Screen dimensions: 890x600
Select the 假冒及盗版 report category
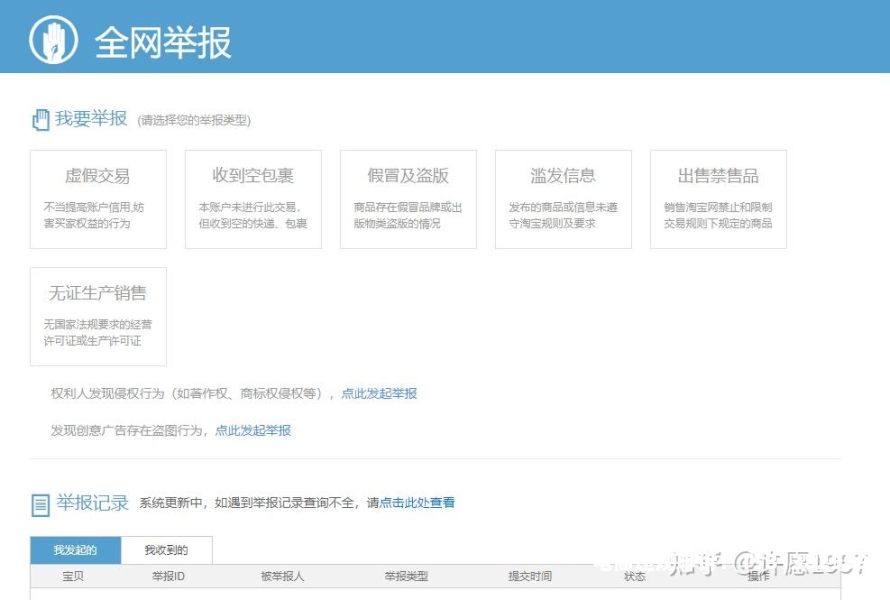click(x=408, y=199)
